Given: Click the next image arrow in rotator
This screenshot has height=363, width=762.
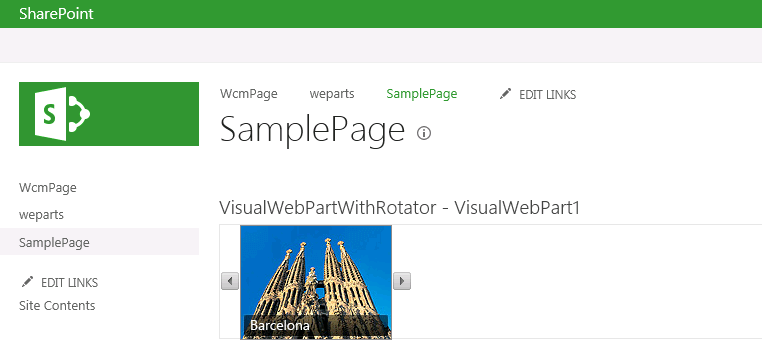Looking at the screenshot, I should (402, 281).
